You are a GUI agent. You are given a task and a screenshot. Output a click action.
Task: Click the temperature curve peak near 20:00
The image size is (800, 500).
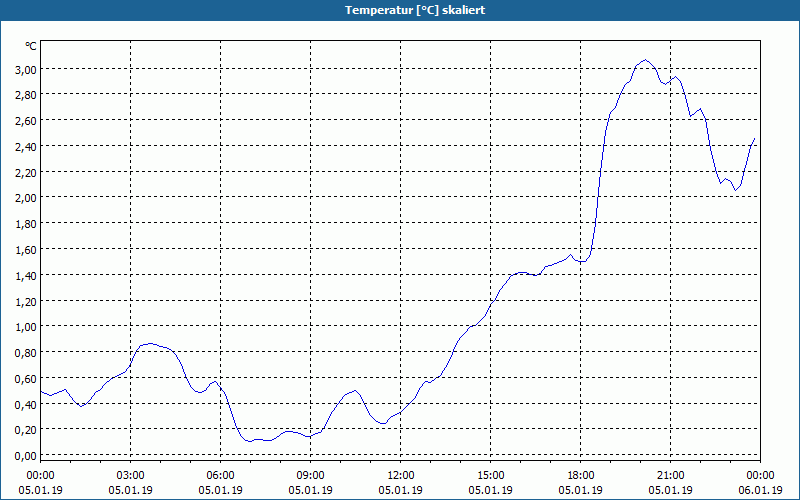[645, 60]
